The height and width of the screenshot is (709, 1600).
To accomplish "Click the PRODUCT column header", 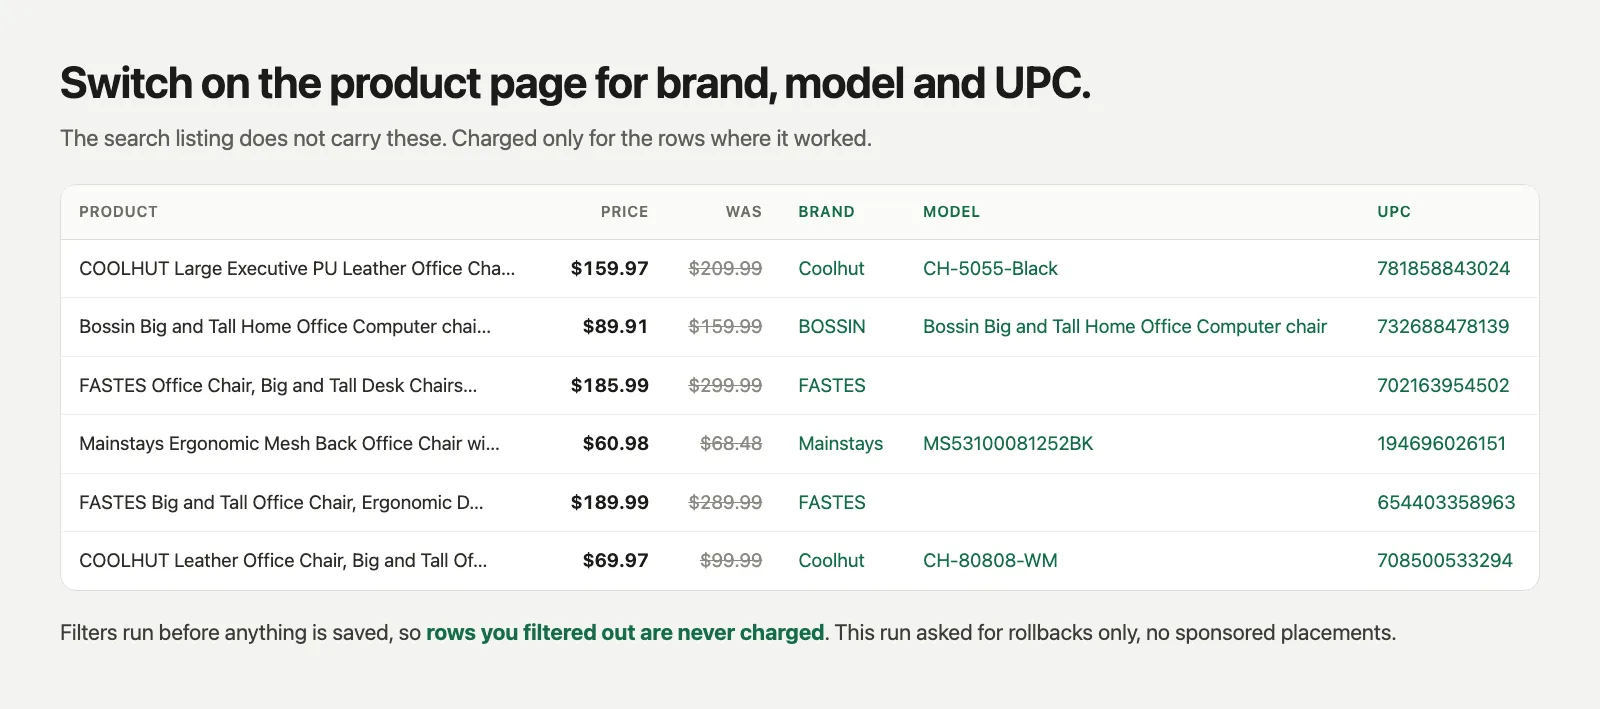I will [x=118, y=212].
